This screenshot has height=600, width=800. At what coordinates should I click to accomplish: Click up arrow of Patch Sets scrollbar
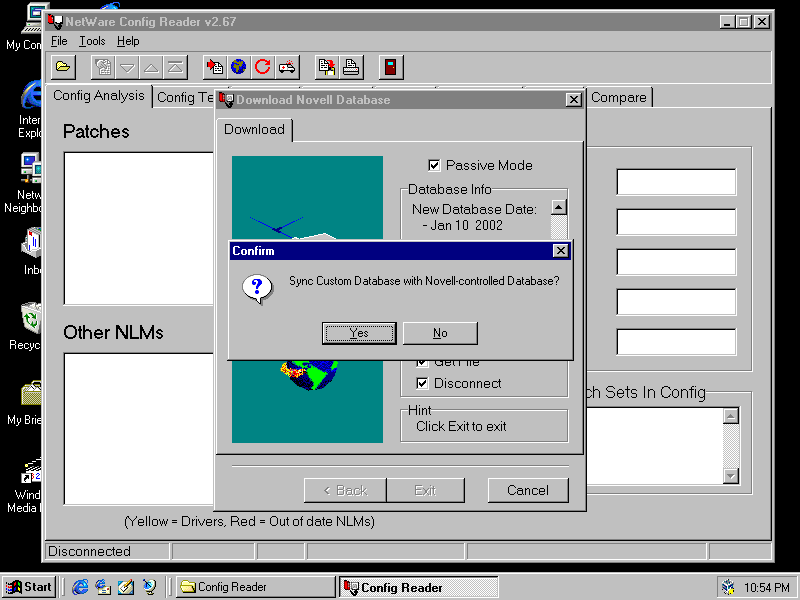731,416
